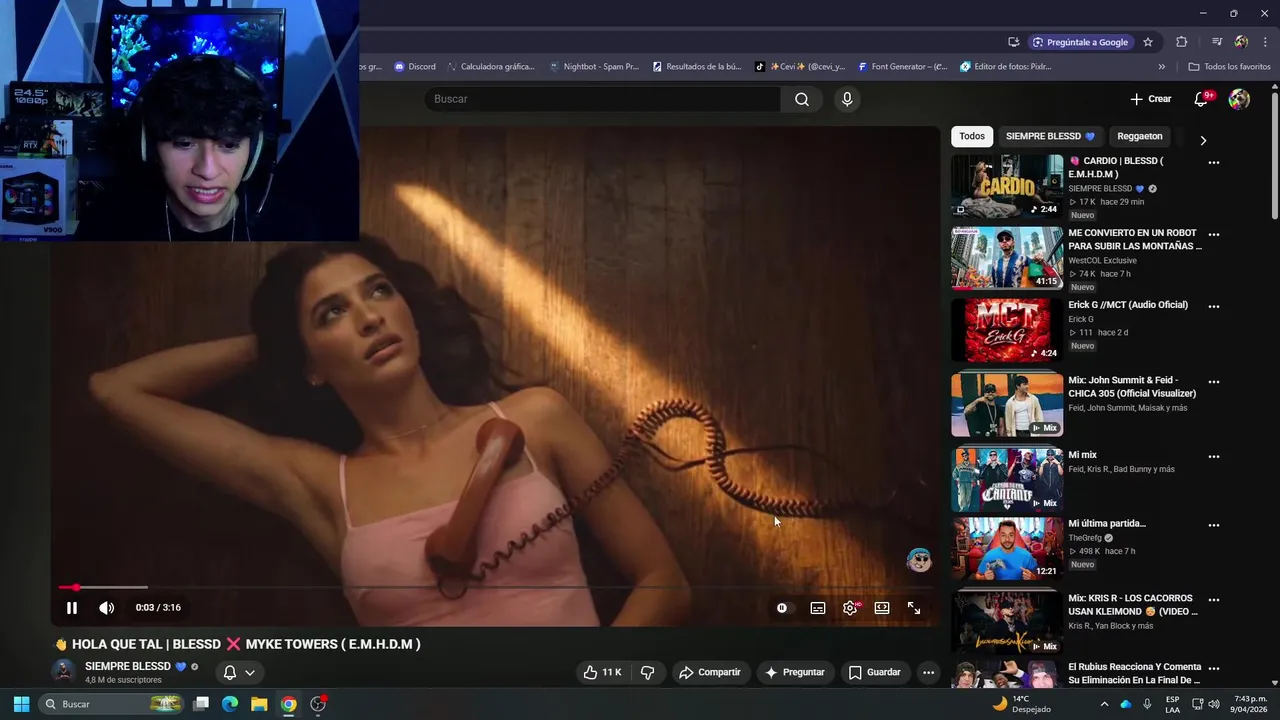Open the Crear upload menu
This screenshot has height=720, width=1280.
tap(1150, 99)
